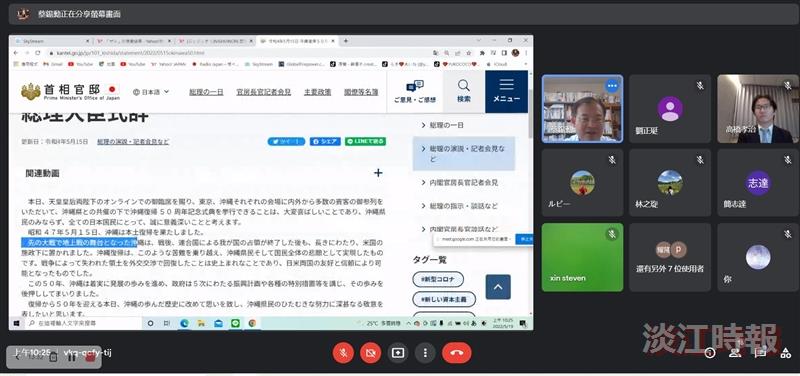This screenshot has width=800, height=376.
Task: Switch to the Yahoo search results tab
Action: click(133, 40)
